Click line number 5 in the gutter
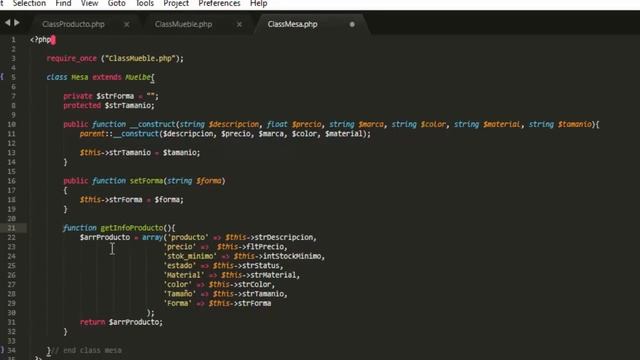Screen dimensions: 640x360 pos(13,77)
